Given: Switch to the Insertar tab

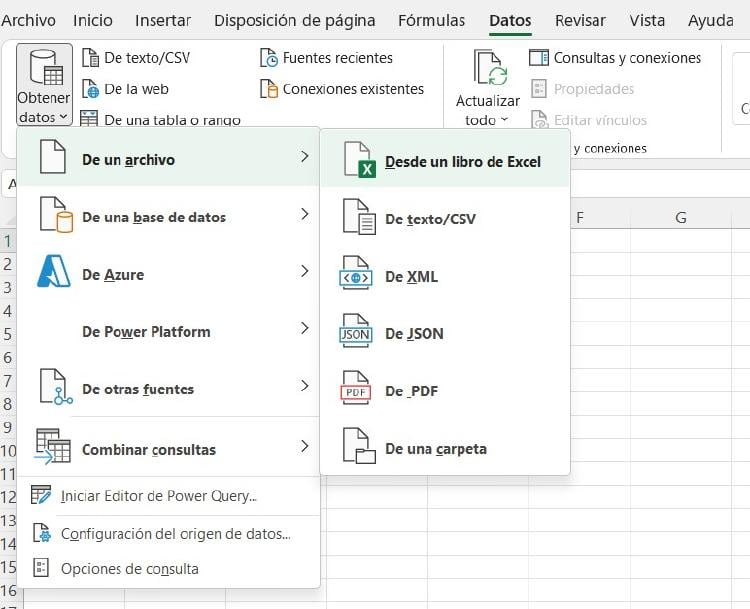Looking at the screenshot, I should [x=163, y=21].
